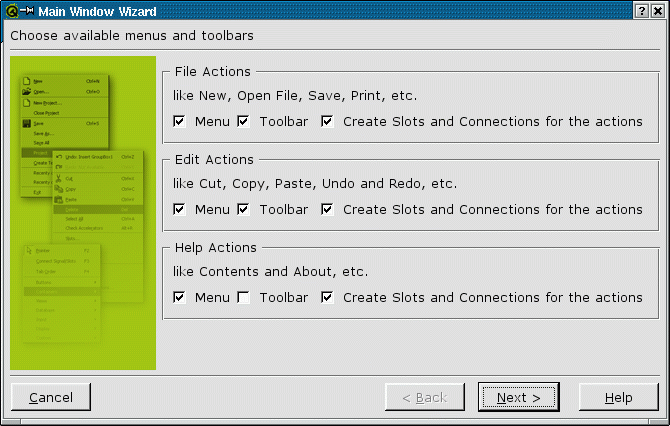Click the File Actions group label
670x426 pixels.
click(x=212, y=72)
